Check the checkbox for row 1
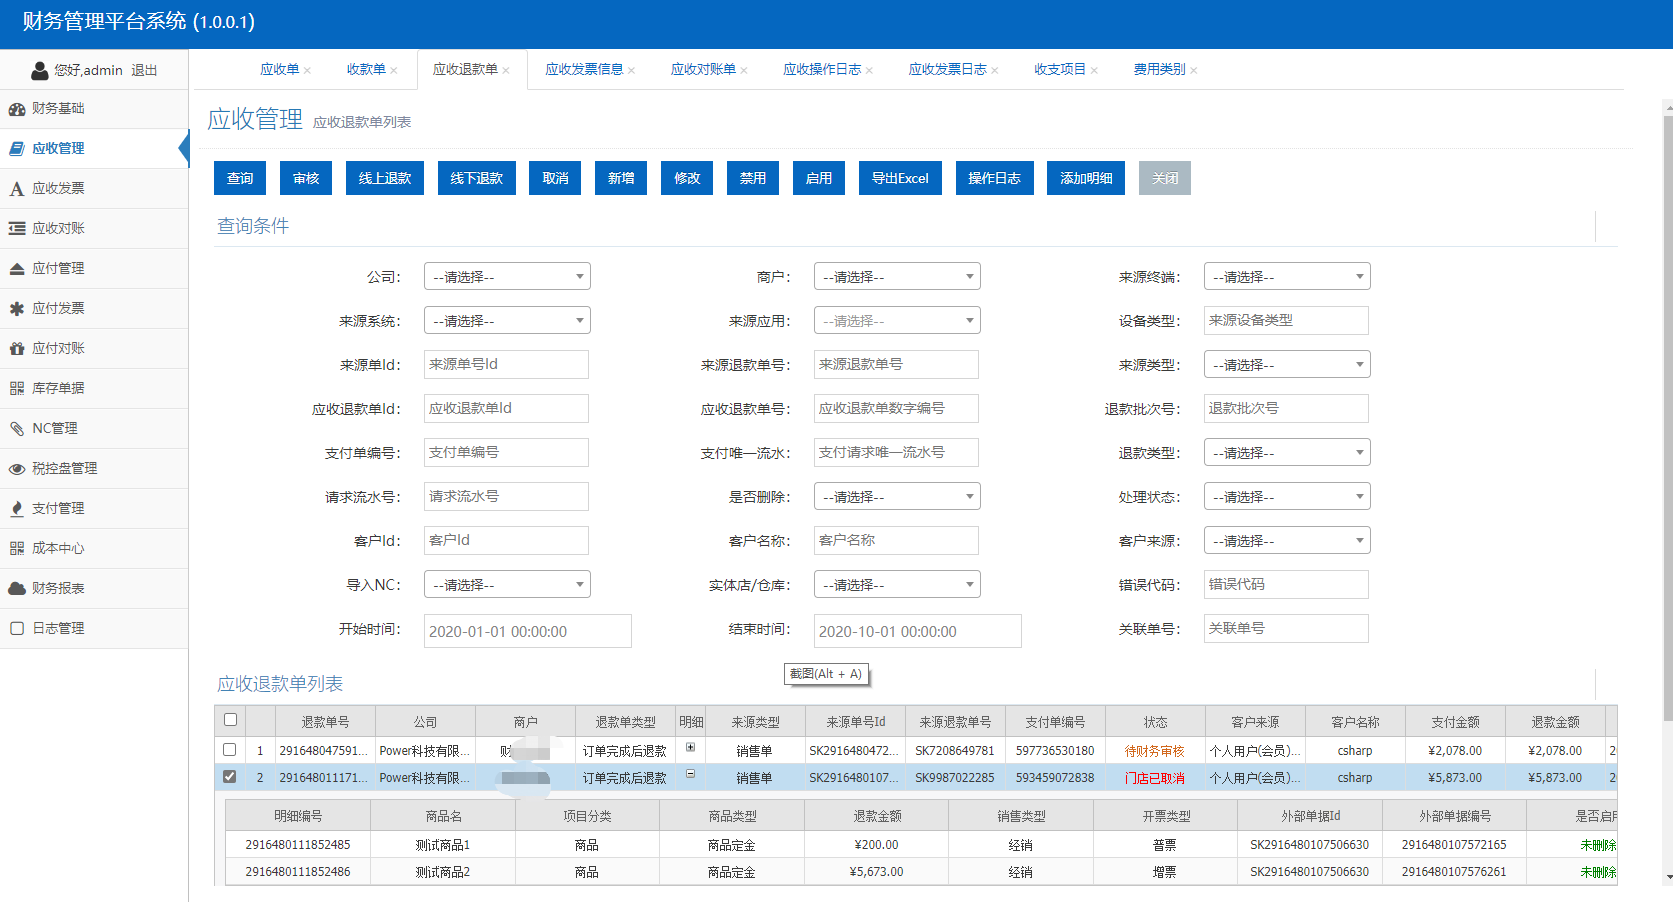This screenshot has width=1673, height=902. [x=230, y=750]
